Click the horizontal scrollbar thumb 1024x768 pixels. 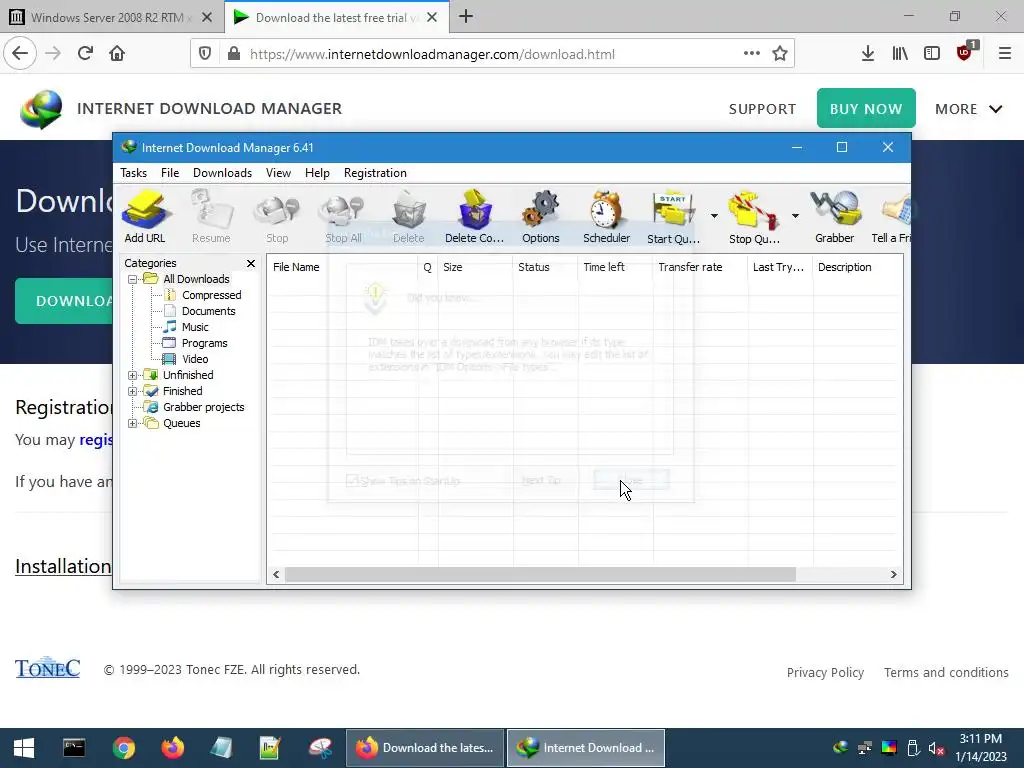click(x=540, y=575)
